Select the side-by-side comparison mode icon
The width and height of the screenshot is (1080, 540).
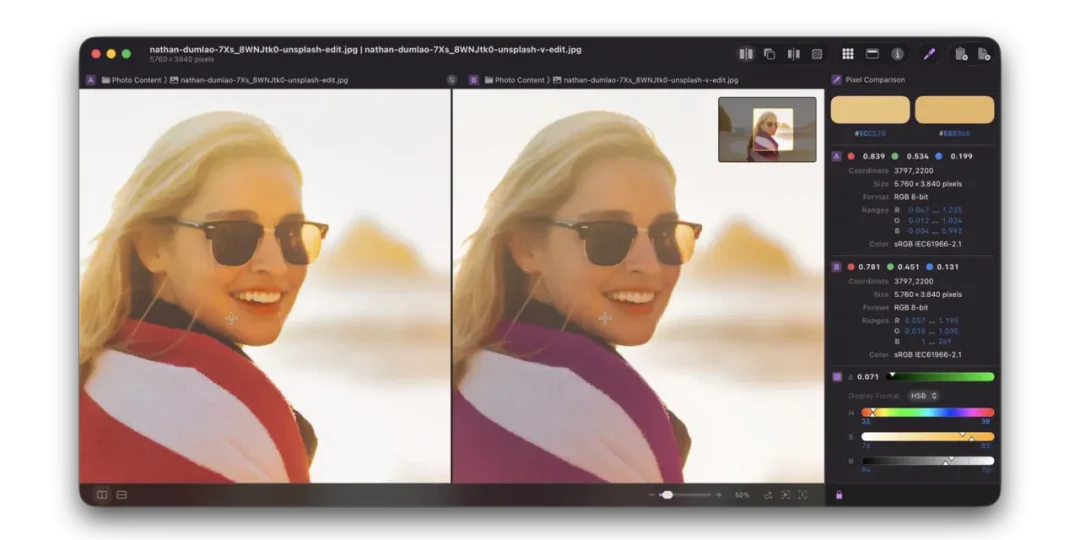click(x=746, y=54)
